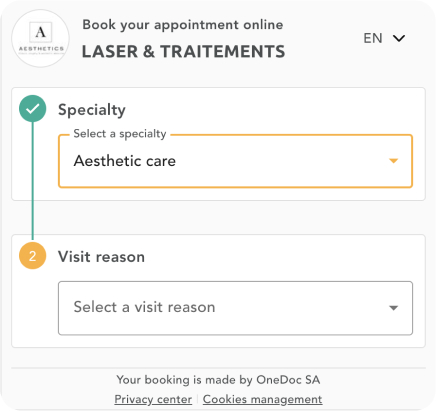
Task: Open the language selector labeled EN
Action: coord(384,38)
